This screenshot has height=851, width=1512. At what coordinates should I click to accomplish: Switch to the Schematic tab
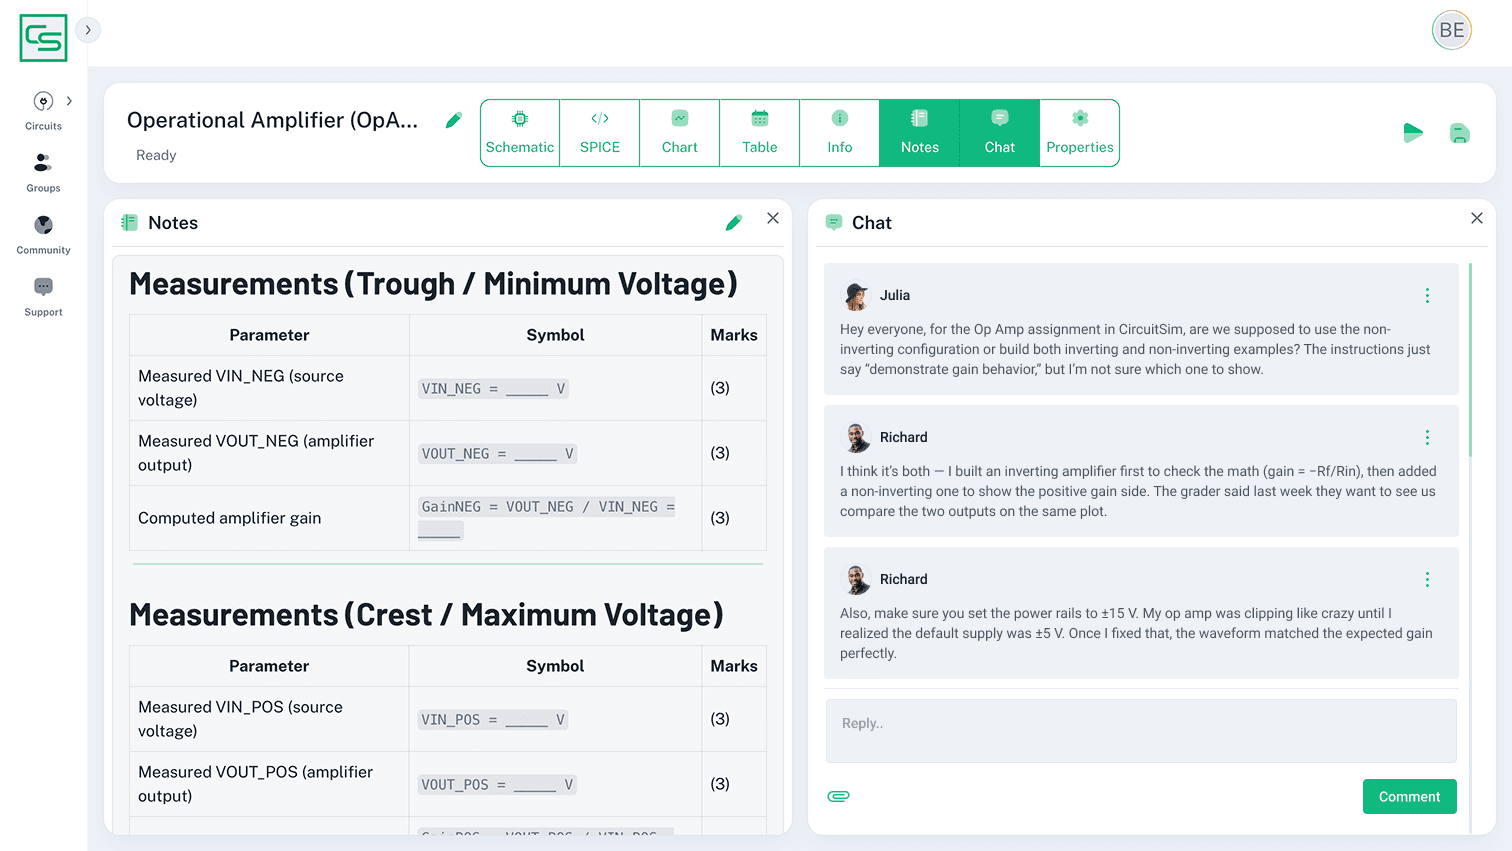[520, 133]
